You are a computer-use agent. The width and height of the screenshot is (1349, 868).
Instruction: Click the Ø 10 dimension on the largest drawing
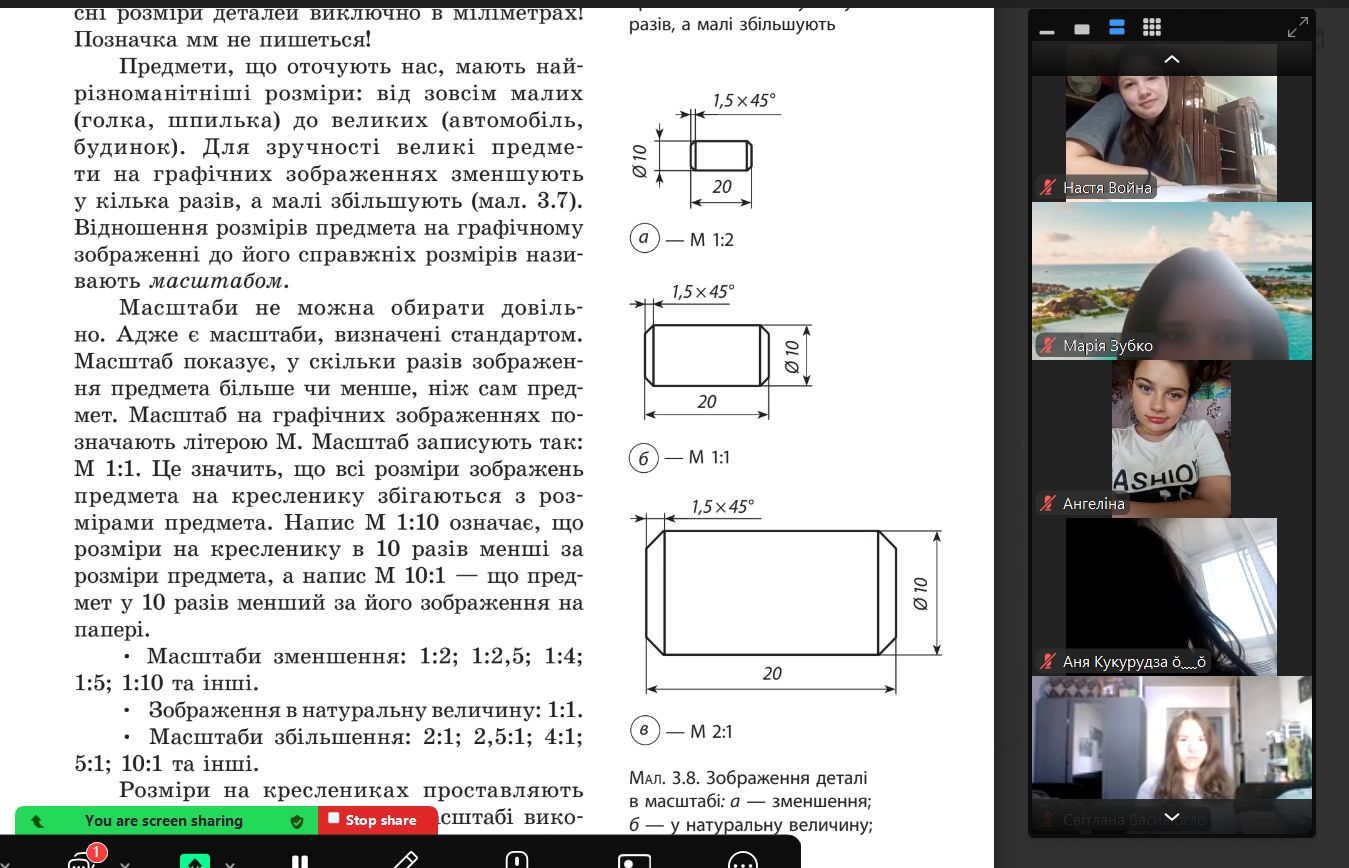tap(921, 594)
